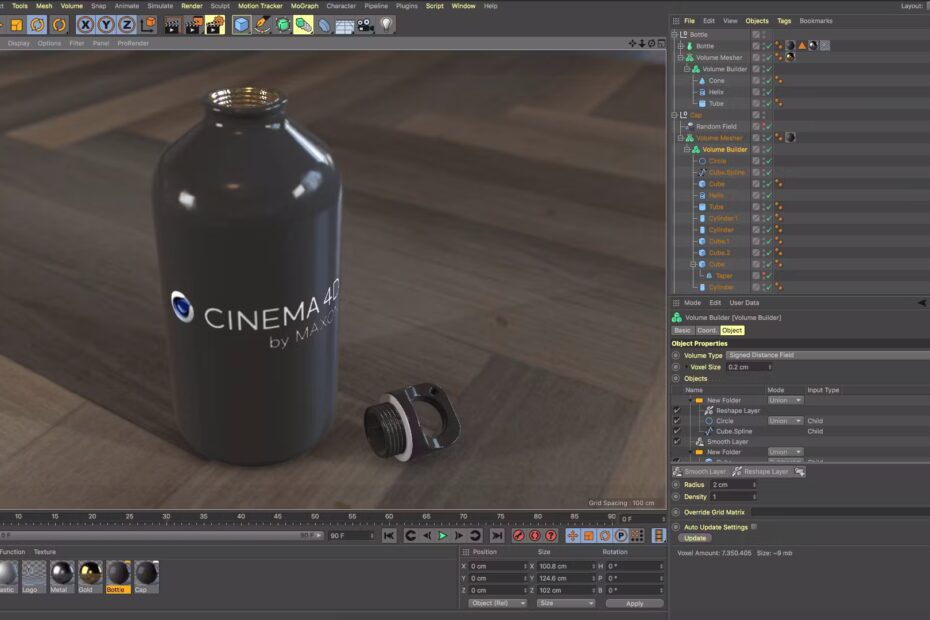
Task: Collapse the Bottle null group
Action: click(674, 34)
